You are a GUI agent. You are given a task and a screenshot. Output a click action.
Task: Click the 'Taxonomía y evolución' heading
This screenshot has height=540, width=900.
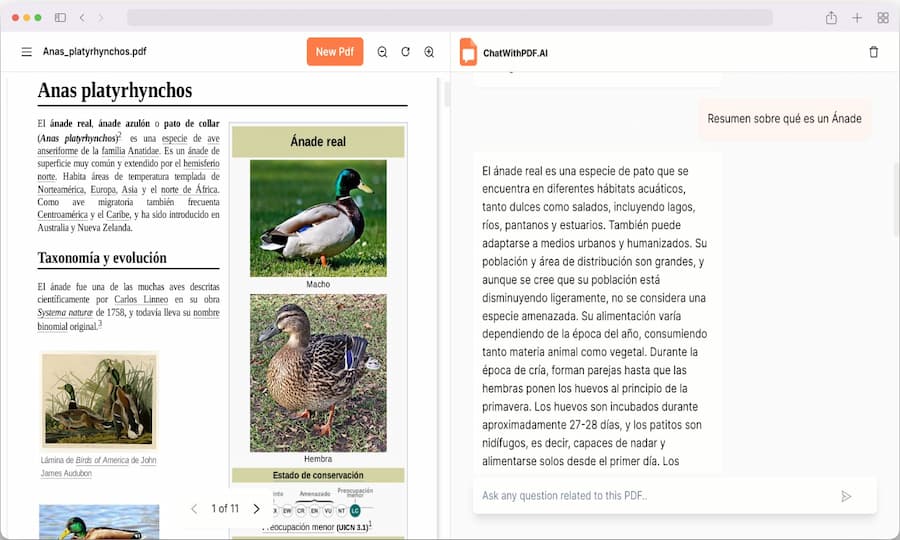102,258
